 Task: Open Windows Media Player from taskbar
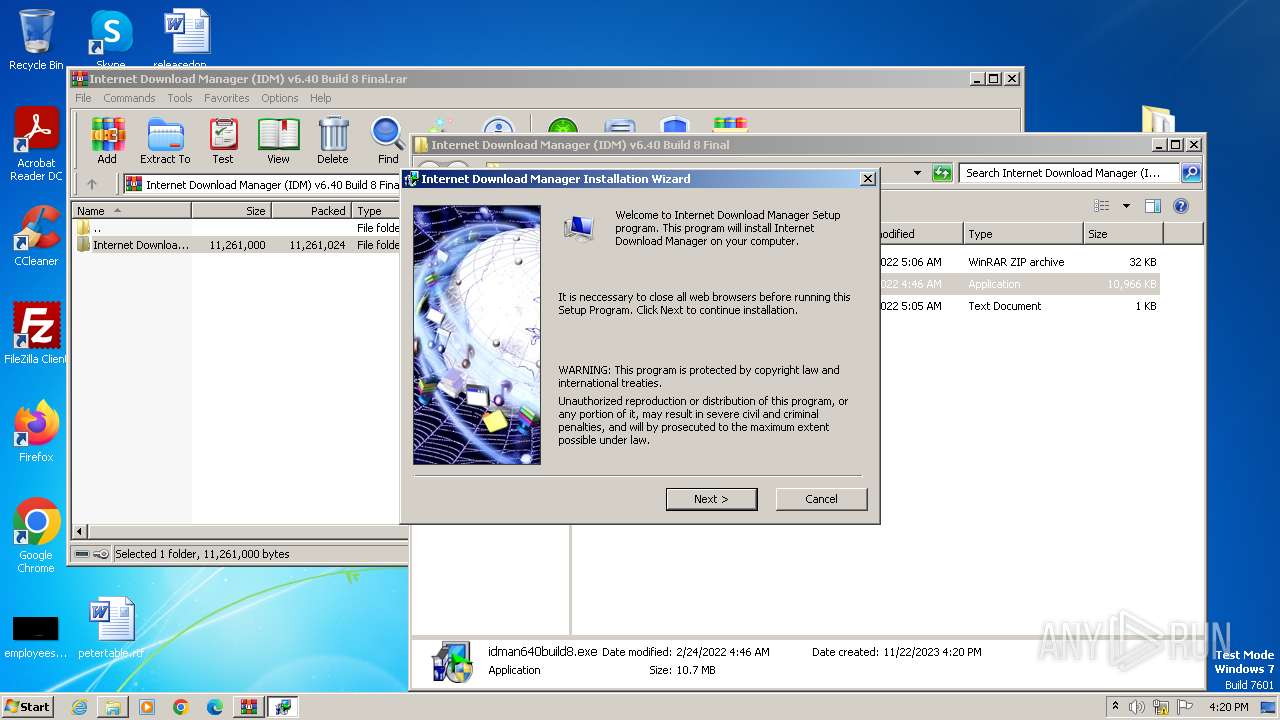click(x=147, y=707)
